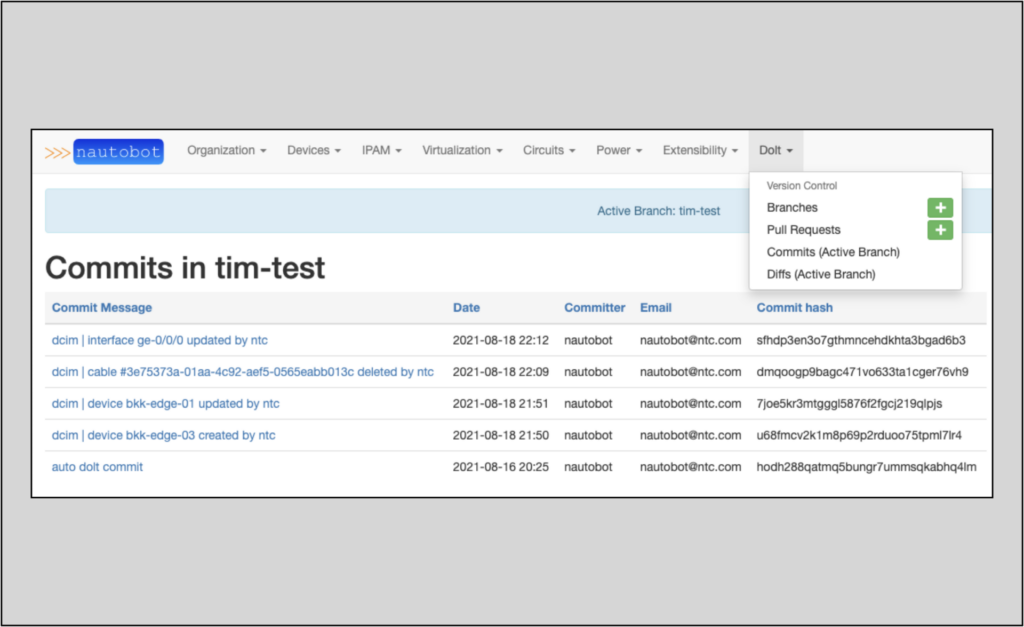Viewport: 1024px width, 627px height.
Task: Expand the Circuits menu
Action: (549, 150)
